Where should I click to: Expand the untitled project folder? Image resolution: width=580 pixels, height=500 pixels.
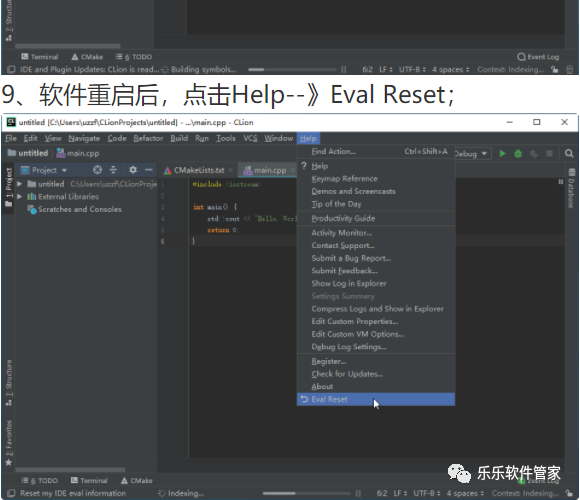point(20,184)
